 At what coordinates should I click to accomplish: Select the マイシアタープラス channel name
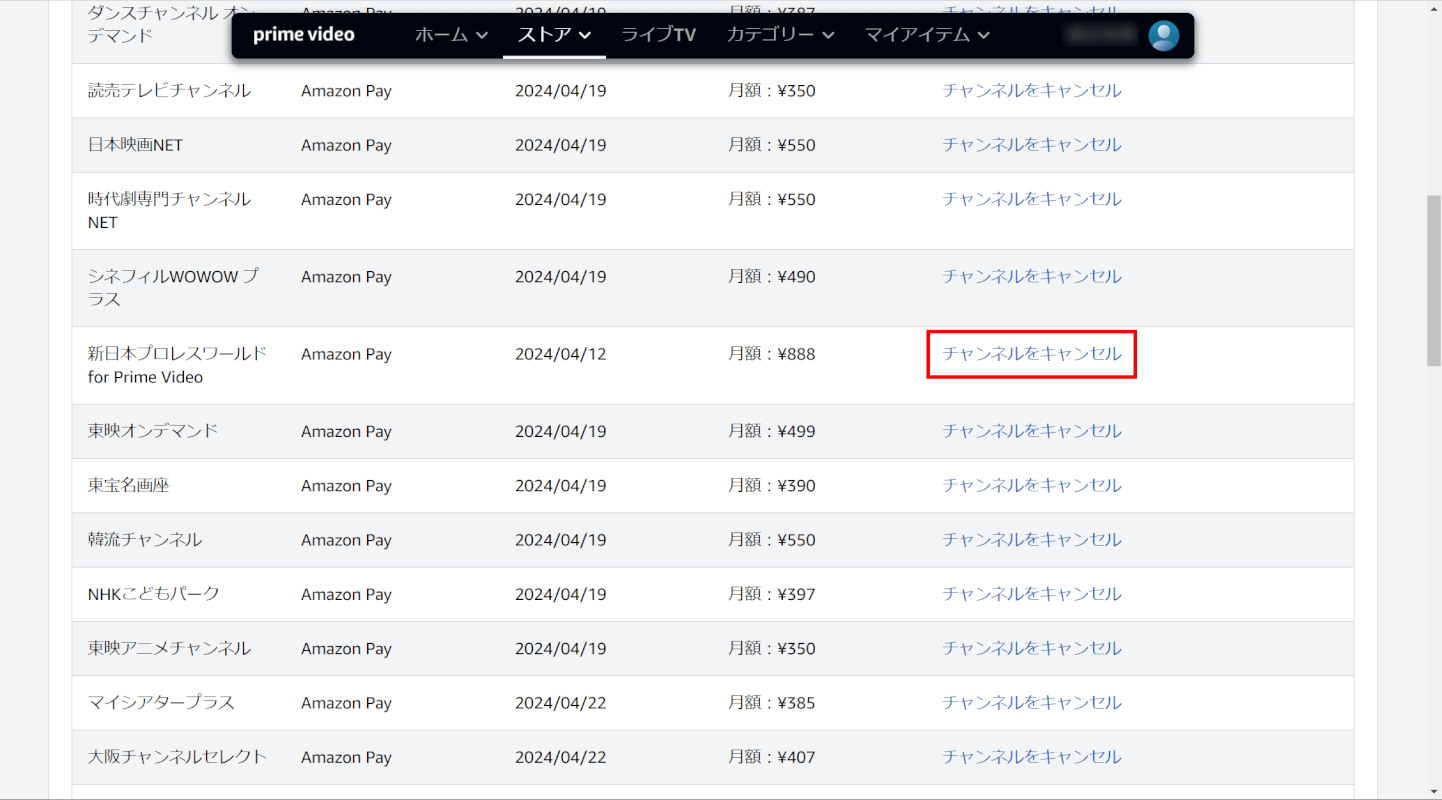pos(161,703)
